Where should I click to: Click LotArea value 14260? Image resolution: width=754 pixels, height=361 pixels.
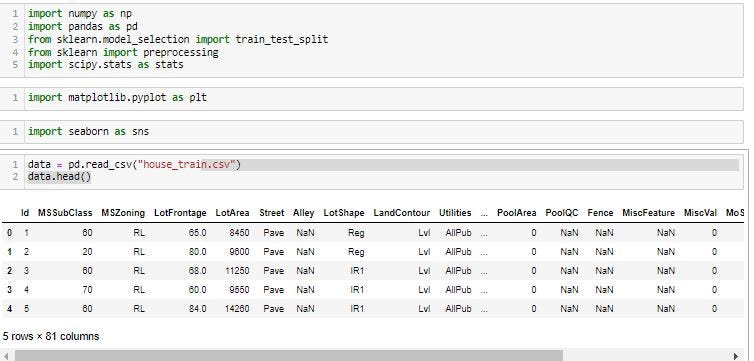(x=238, y=309)
